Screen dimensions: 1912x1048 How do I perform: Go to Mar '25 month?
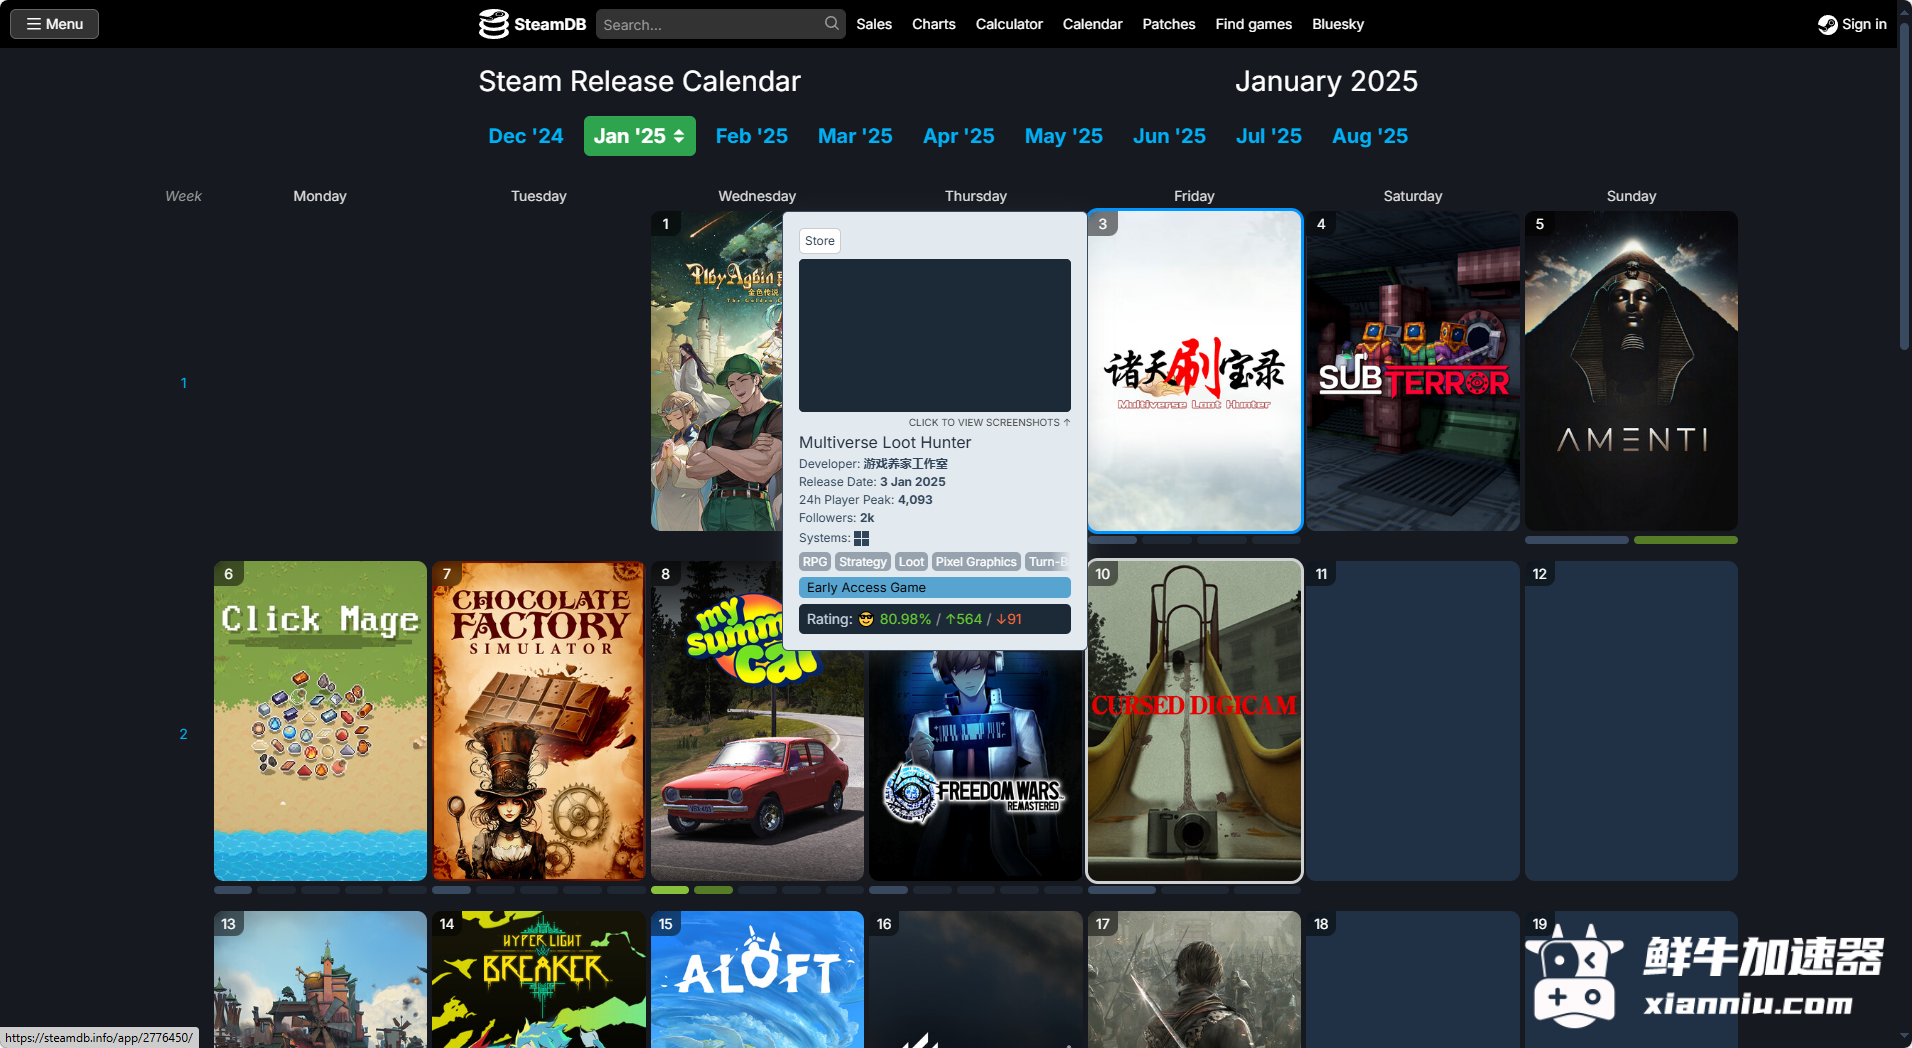[855, 136]
